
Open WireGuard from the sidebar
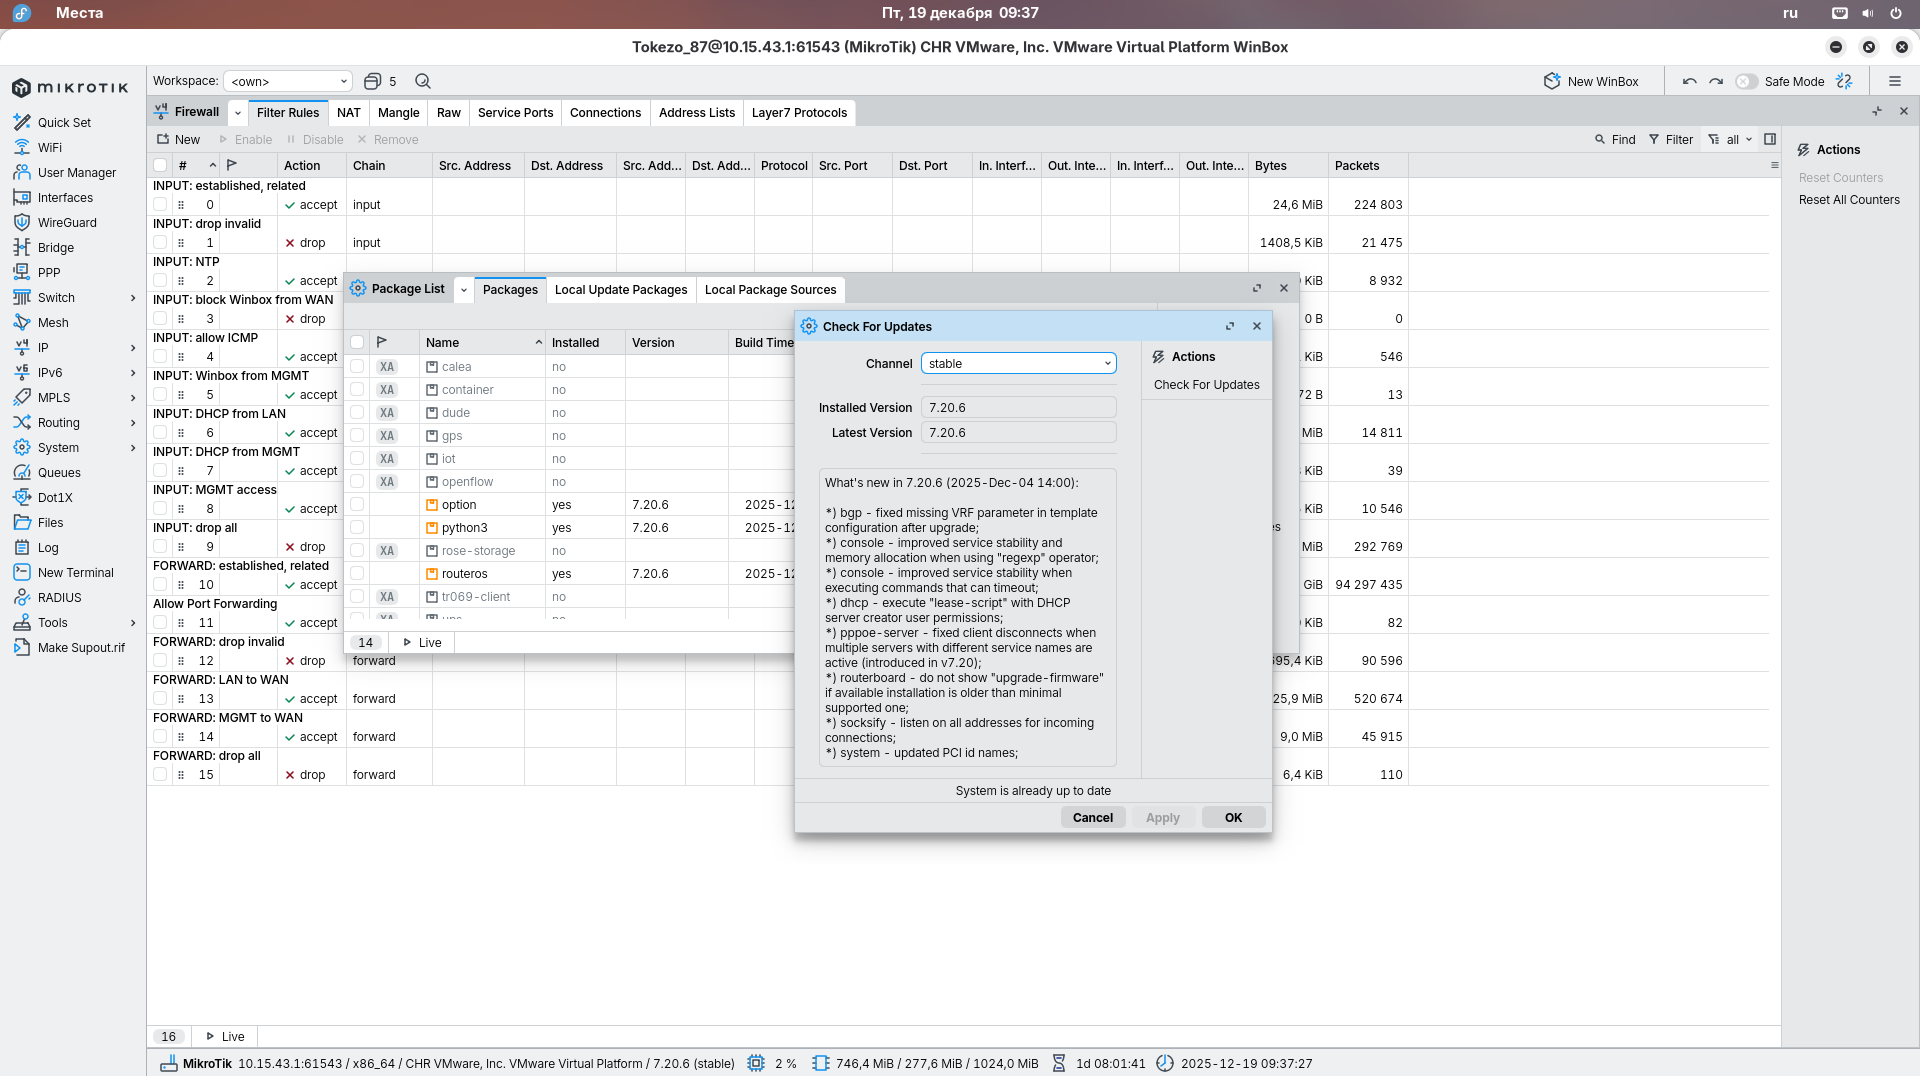tap(67, 222)
